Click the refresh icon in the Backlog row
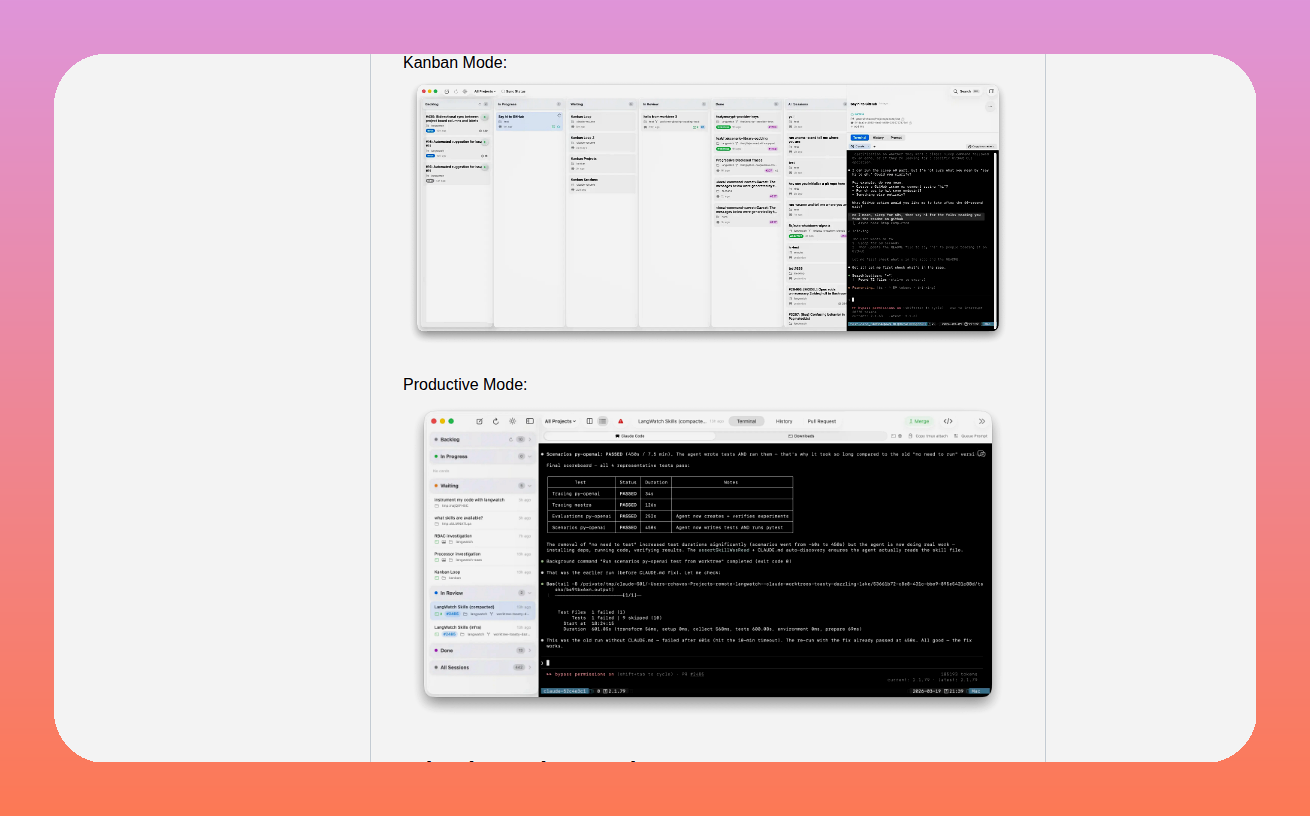The width and height of the screenshot is (1310, 816). point(510,439)
